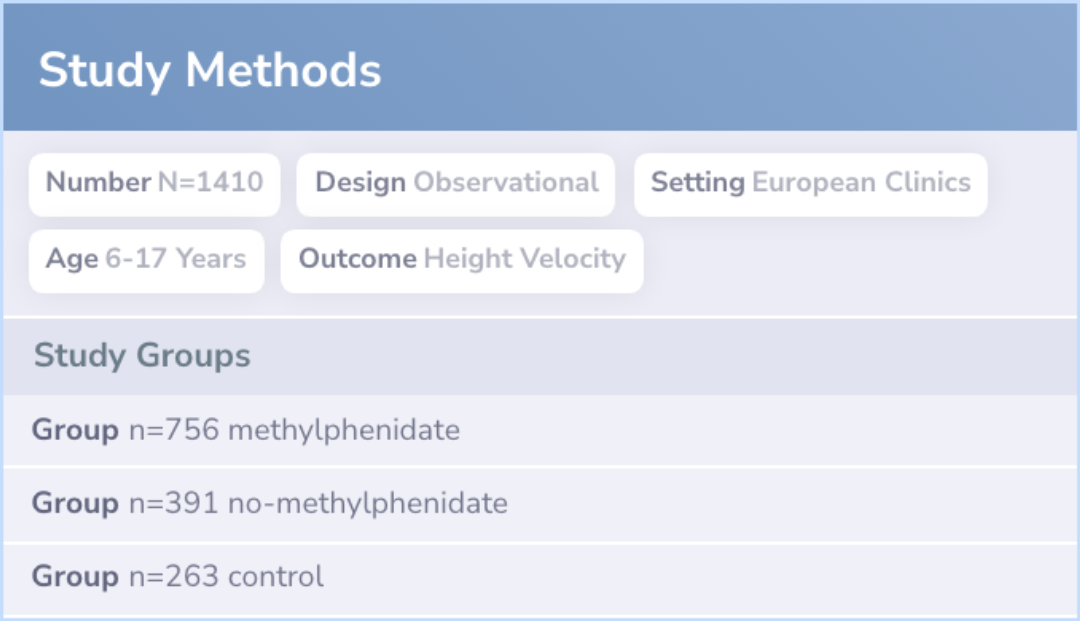Click the 6-17 Years value text

click(x=176, y=259)
